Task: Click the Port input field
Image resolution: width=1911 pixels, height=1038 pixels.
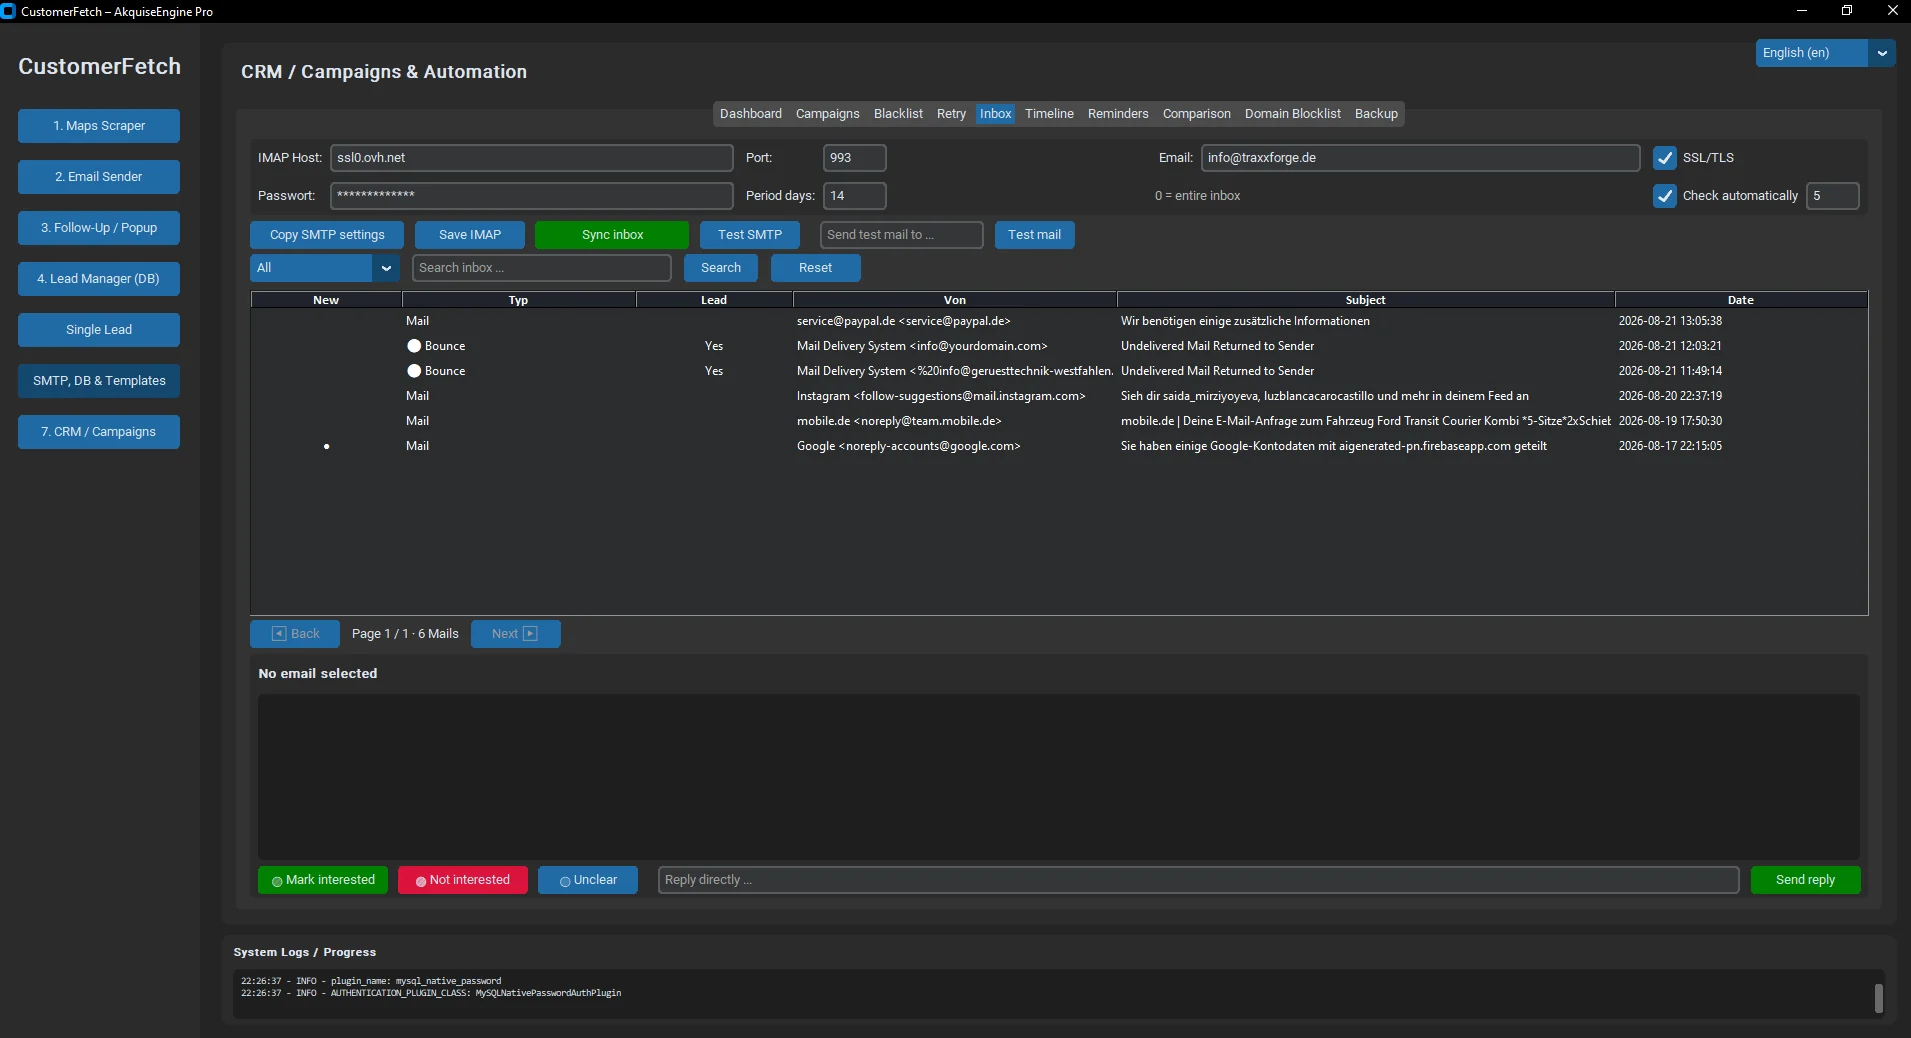Action: tap(855, 158)
